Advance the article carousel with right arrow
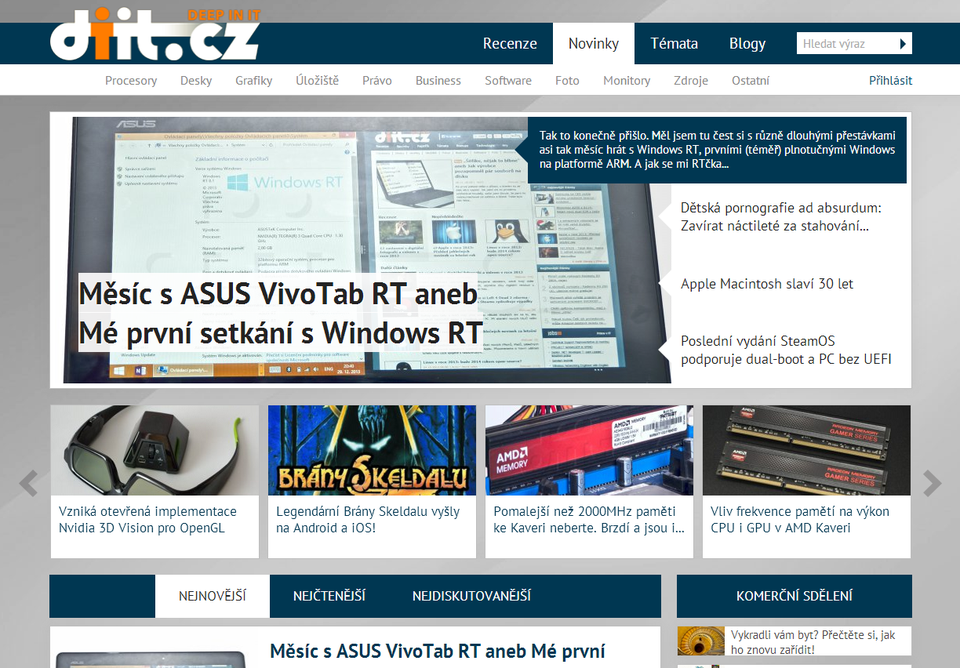This screenshot has width=960, height=668. click(931, 483)
